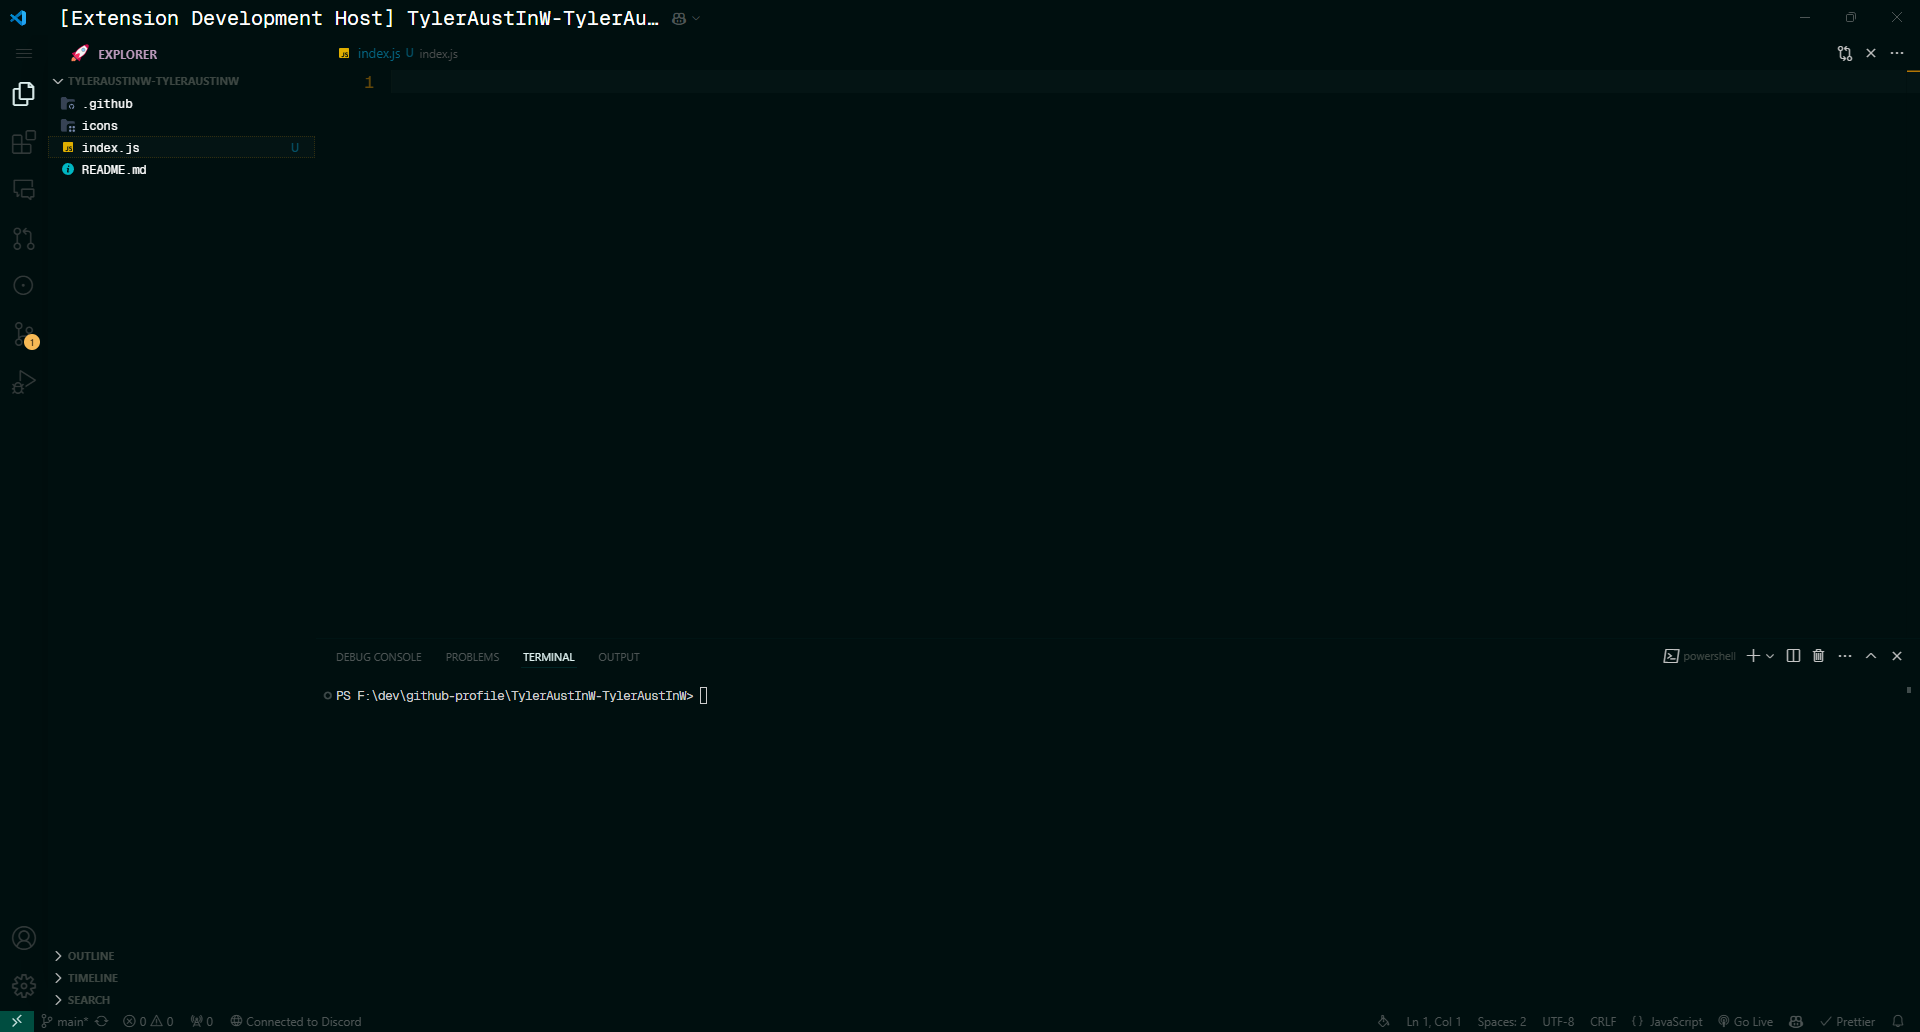Screen dimensions: 1920x1032
Task: Open notifications bell in status bar
Action: tap(1898, 1021)
